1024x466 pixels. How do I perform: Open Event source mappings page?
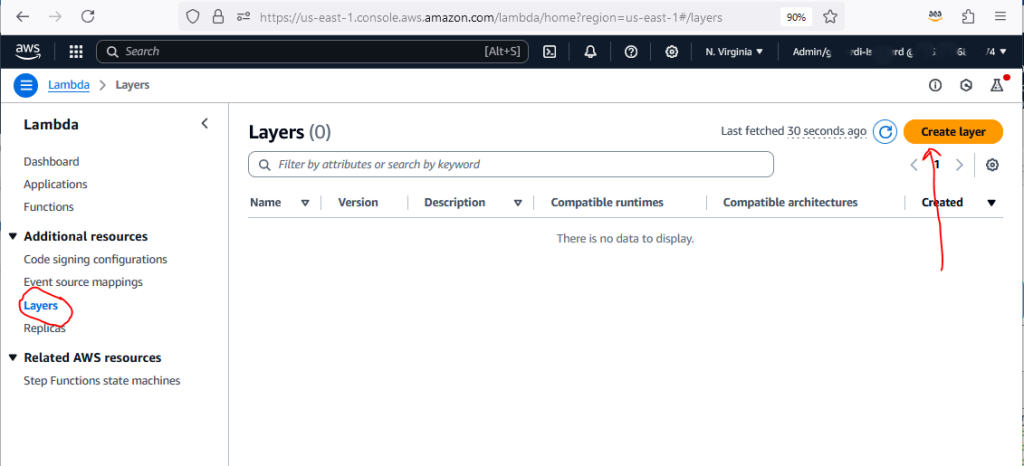pyautogui.click(x=83, y=282)
